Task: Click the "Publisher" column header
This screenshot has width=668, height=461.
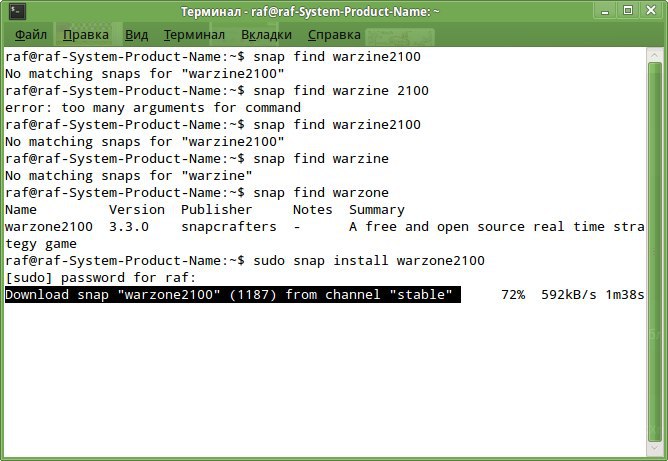Action: point(217,210)
